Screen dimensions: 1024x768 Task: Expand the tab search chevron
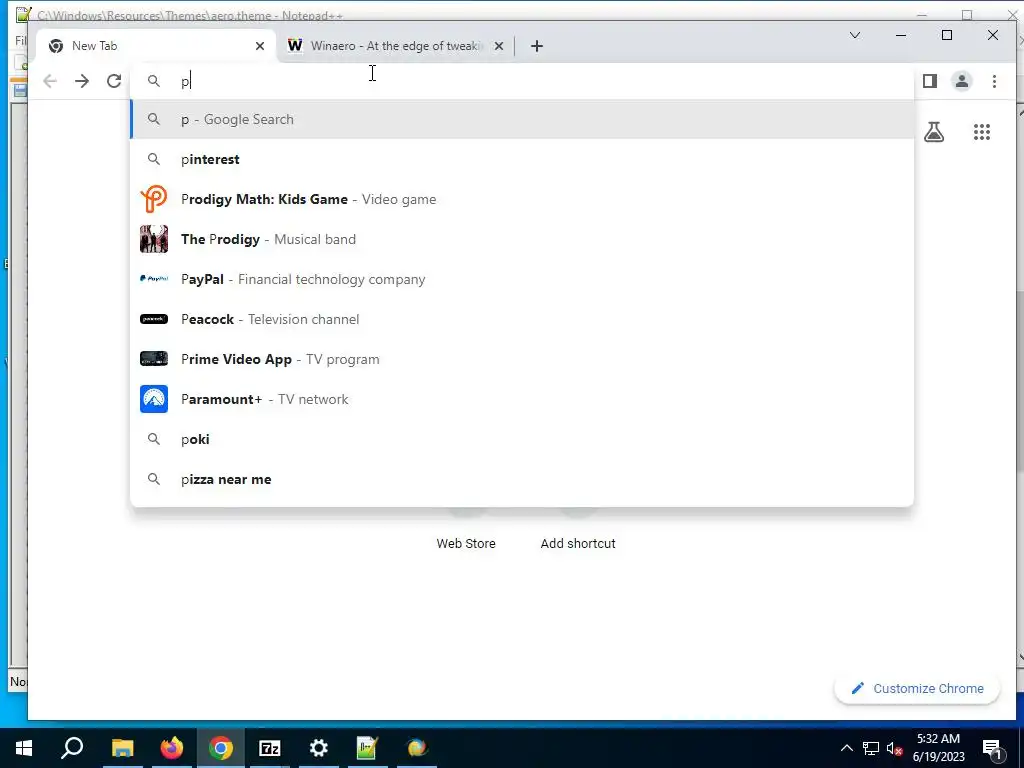pyautogui.click(x=854, y=35)
